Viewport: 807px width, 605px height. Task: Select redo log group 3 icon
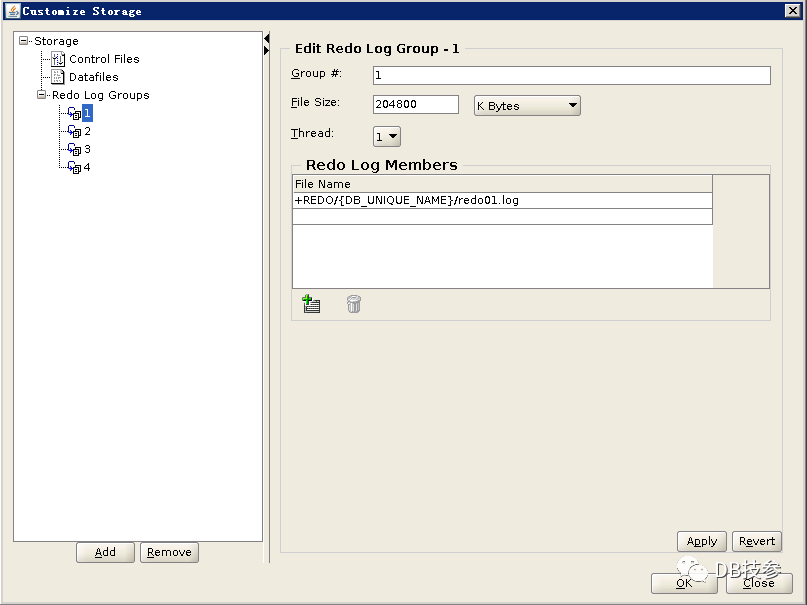point(74,150)
